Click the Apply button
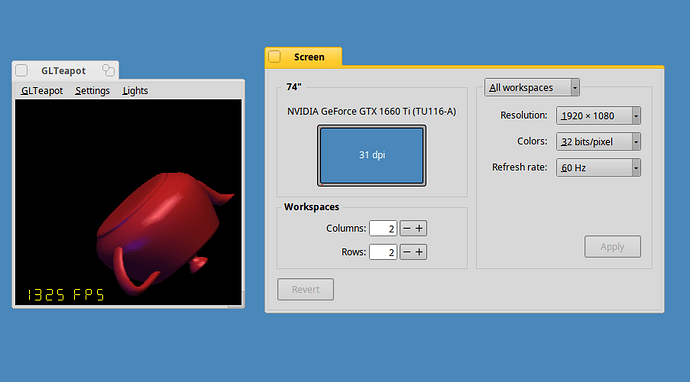This screenshot has width=690, height=382. 612,246
